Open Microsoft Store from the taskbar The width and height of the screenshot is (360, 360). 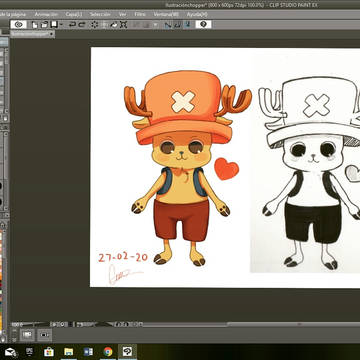[49, 352]
